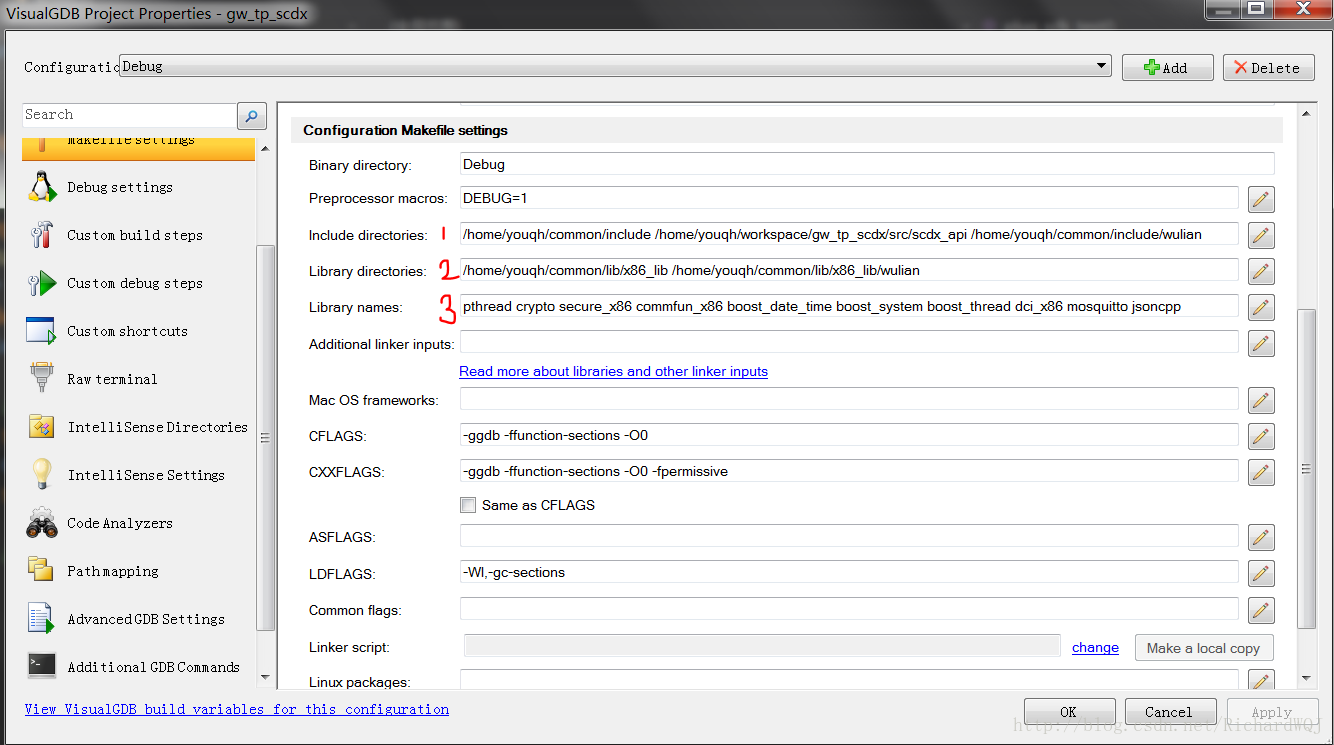The height and width of the screenshot is (745, 1334).
Task: Edit Common flags with pencil icon
Action: [1261, 610]
